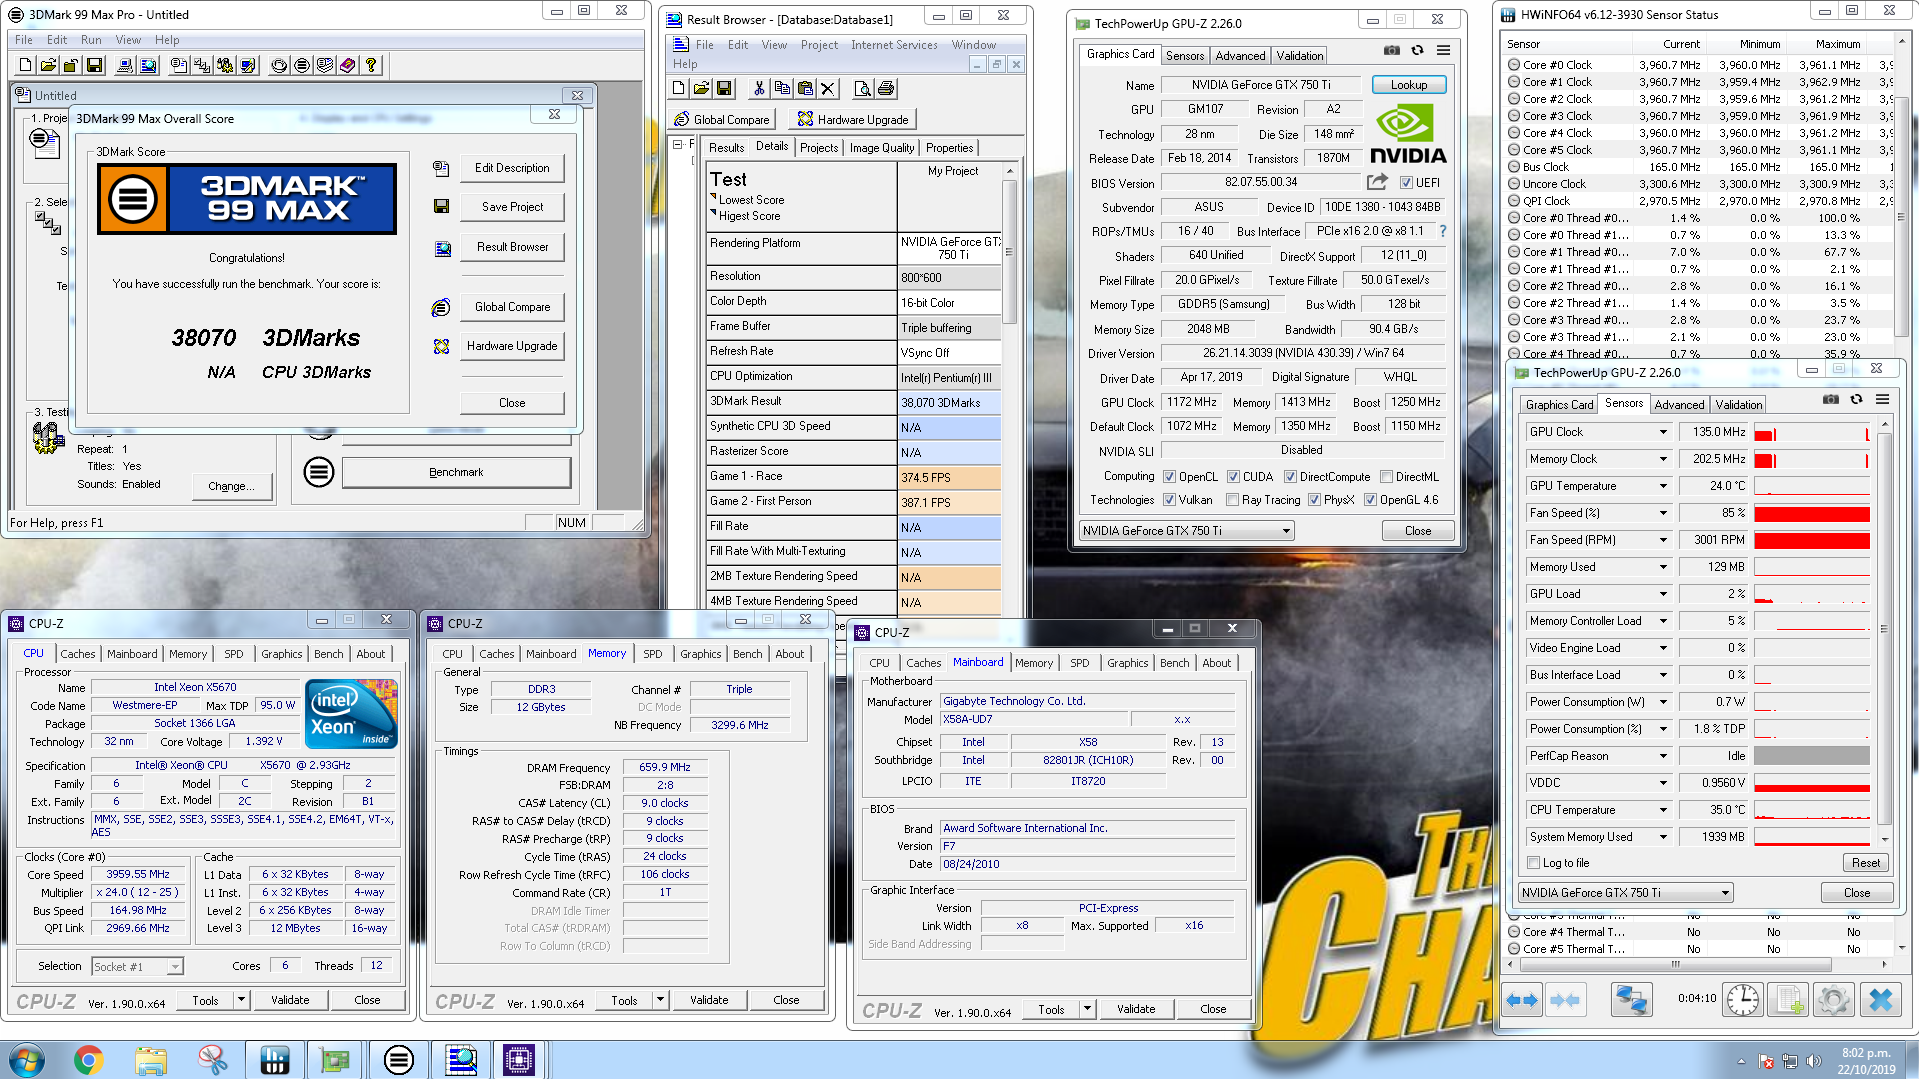1919x1079 pixels.
Task: Click HWiNFO expand arrows icon
Action: click(1523, 999)
